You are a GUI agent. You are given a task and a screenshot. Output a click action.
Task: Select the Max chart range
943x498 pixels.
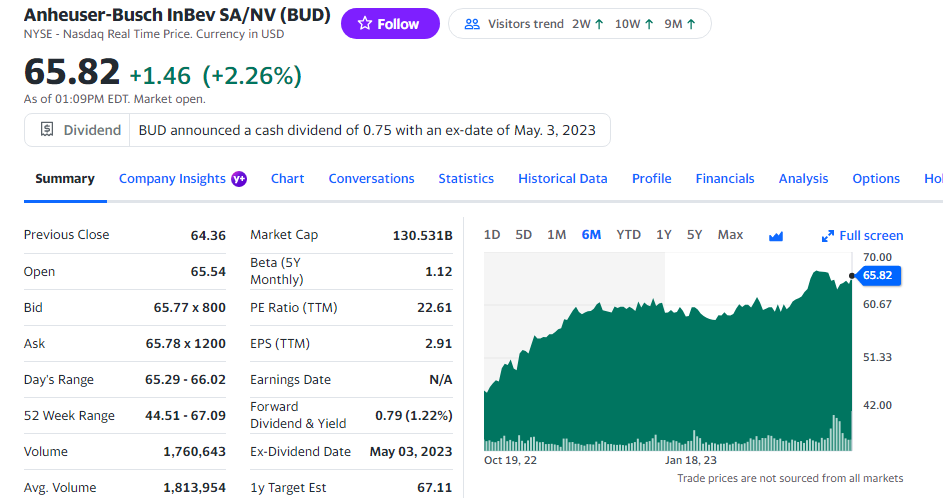point(730,235)
